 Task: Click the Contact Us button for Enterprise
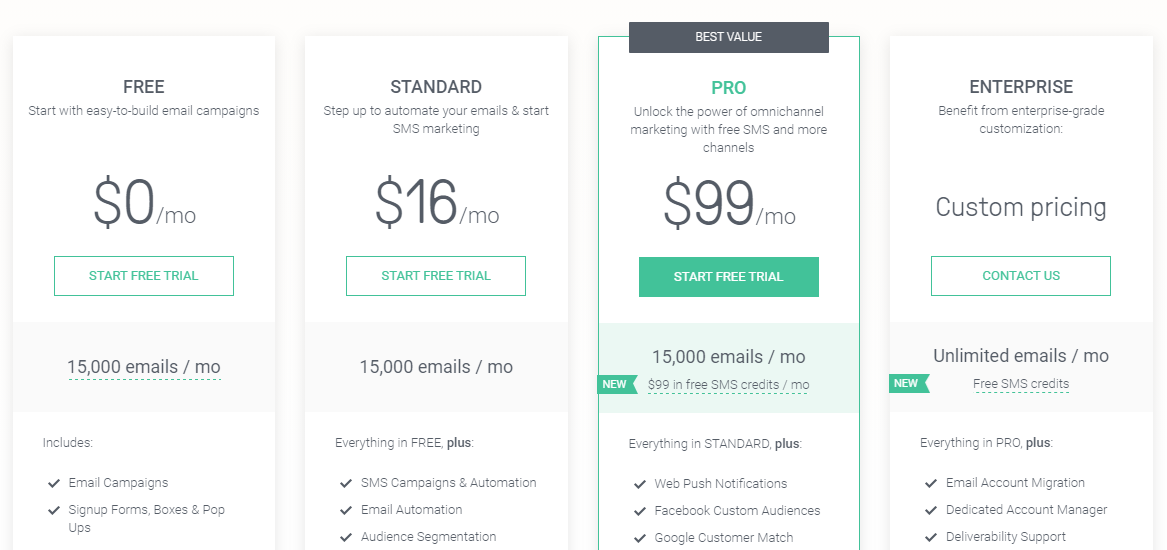[x=1021, y=276]
